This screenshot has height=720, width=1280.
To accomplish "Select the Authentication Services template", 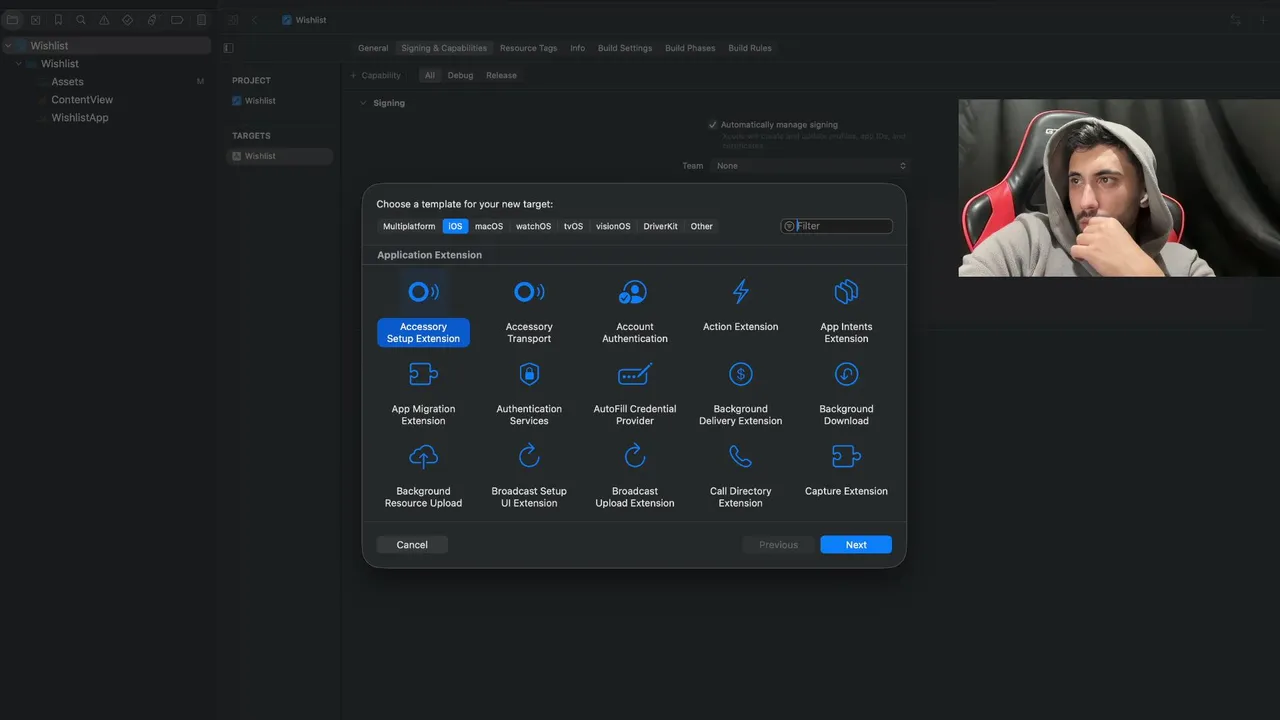I will pos(529,393).
